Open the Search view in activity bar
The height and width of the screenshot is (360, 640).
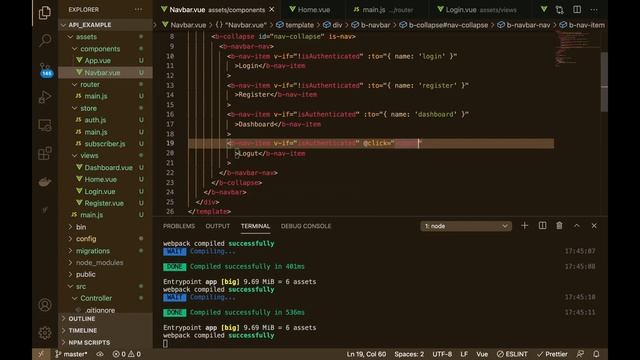pos(44,40)
